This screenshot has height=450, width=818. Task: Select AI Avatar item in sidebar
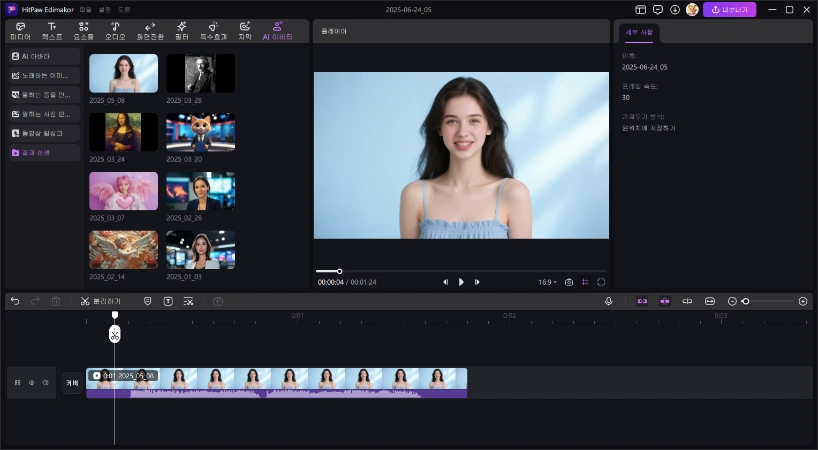tap(44, 56)
